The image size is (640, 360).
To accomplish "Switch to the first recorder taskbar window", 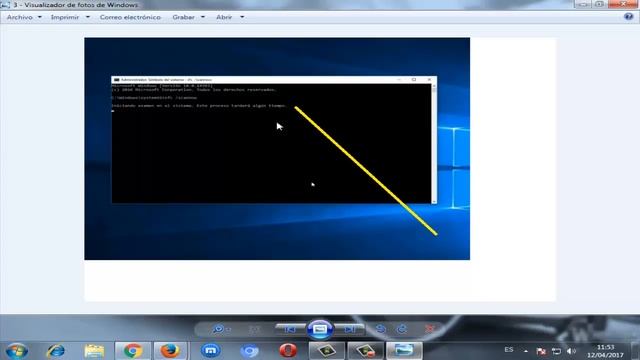I will click(327, 351).
